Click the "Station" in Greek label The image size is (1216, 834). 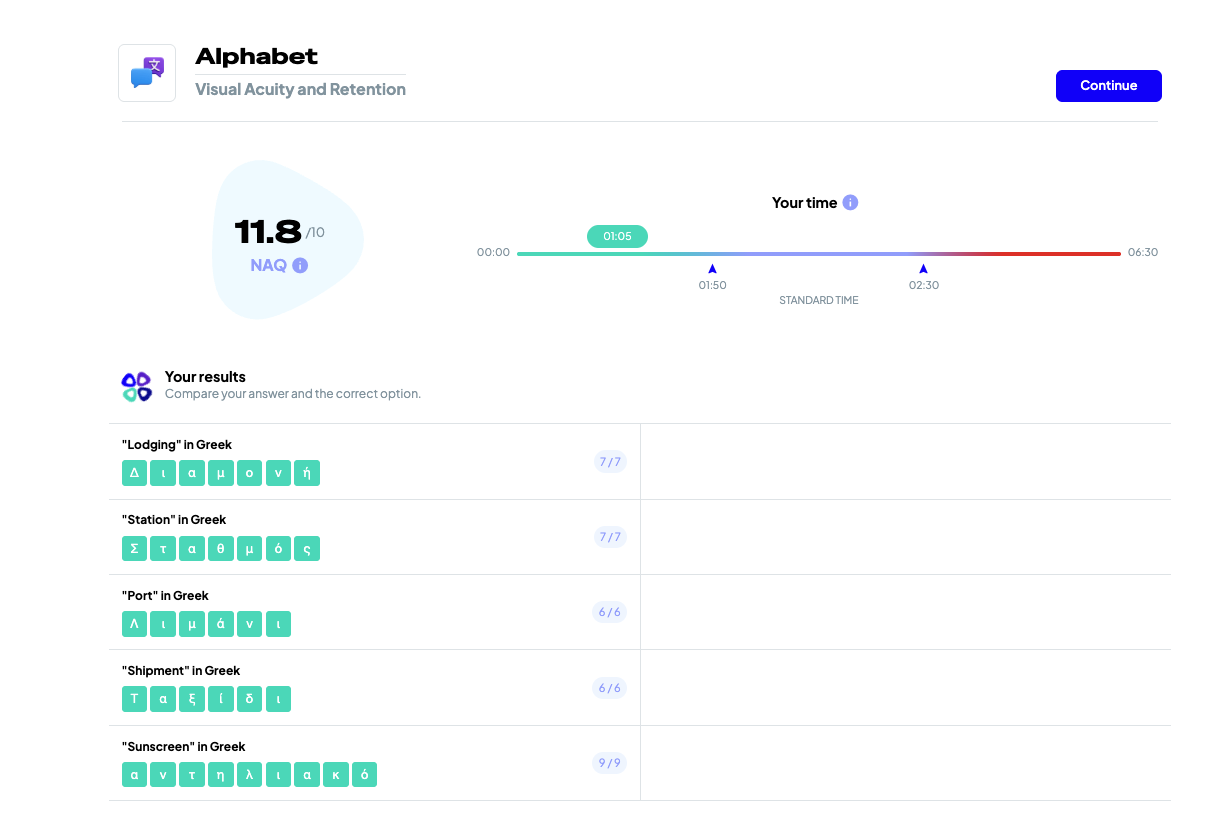coord(174,520)
